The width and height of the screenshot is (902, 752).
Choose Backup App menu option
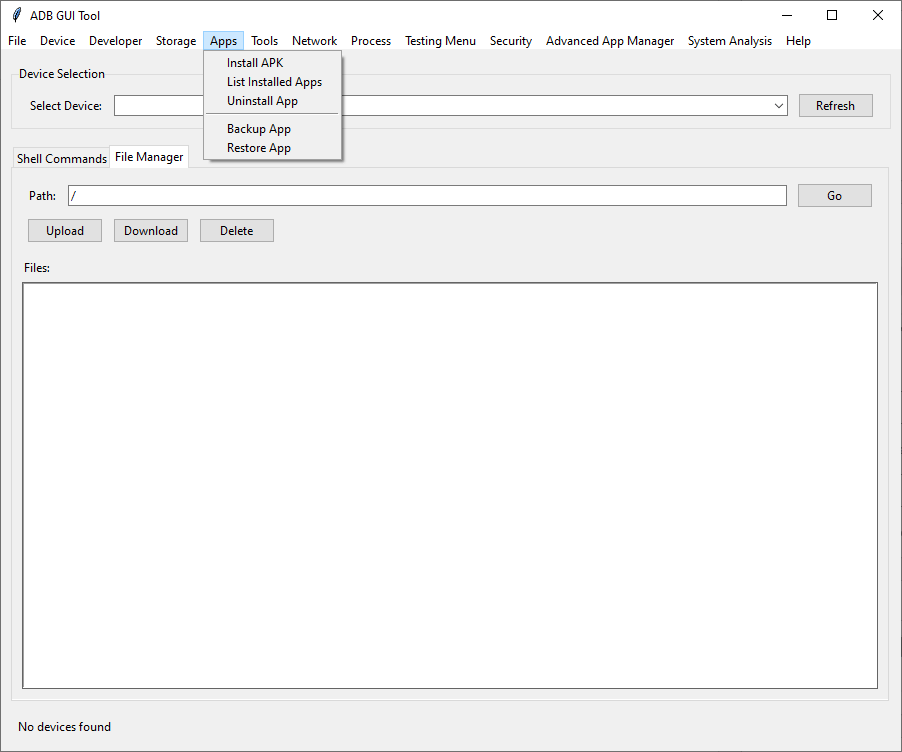tap(258, 128)
